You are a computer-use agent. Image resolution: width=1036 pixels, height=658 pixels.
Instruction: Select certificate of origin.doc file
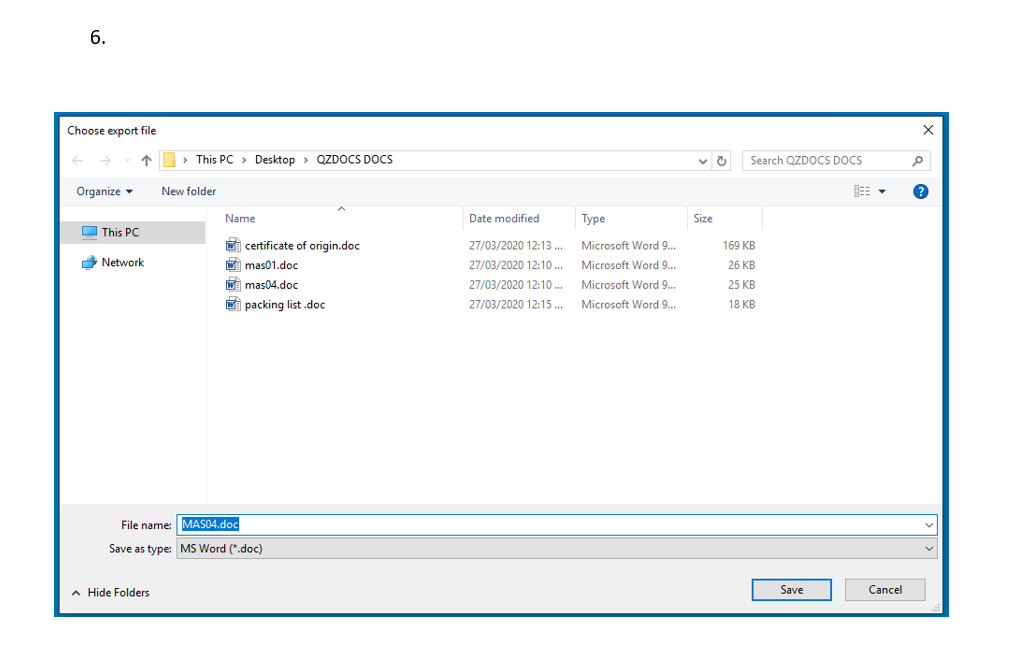point(302,246)
